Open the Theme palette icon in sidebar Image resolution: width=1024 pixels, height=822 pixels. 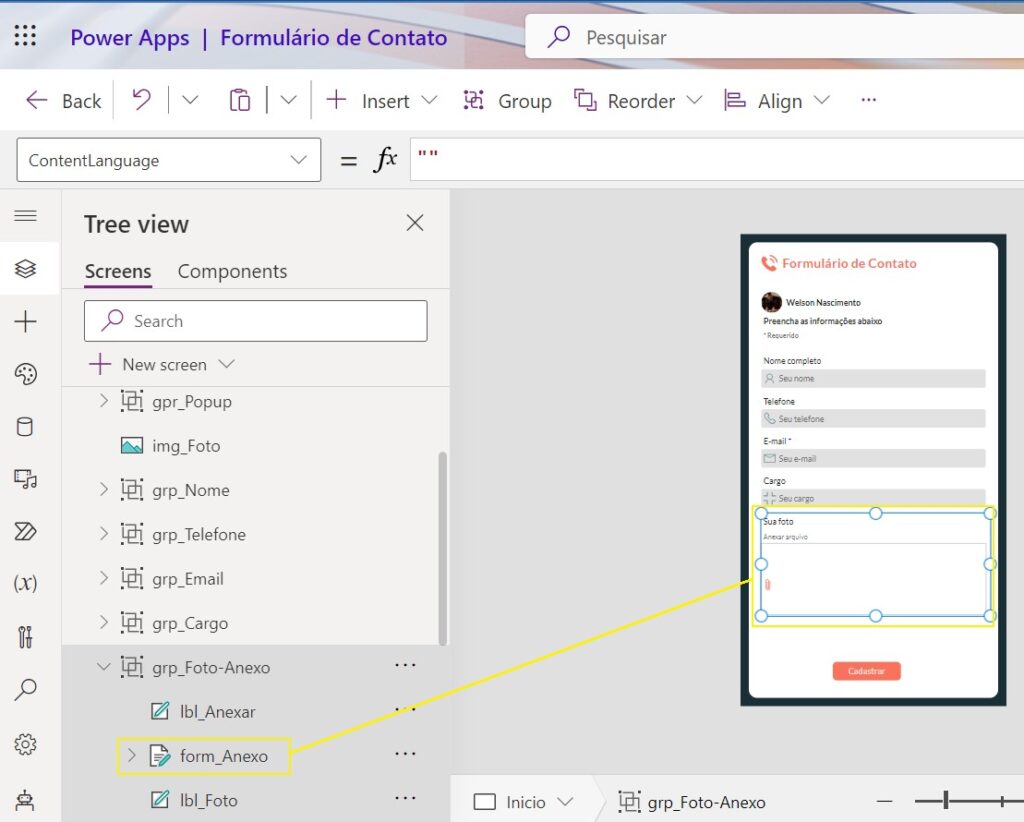(26, 374)
